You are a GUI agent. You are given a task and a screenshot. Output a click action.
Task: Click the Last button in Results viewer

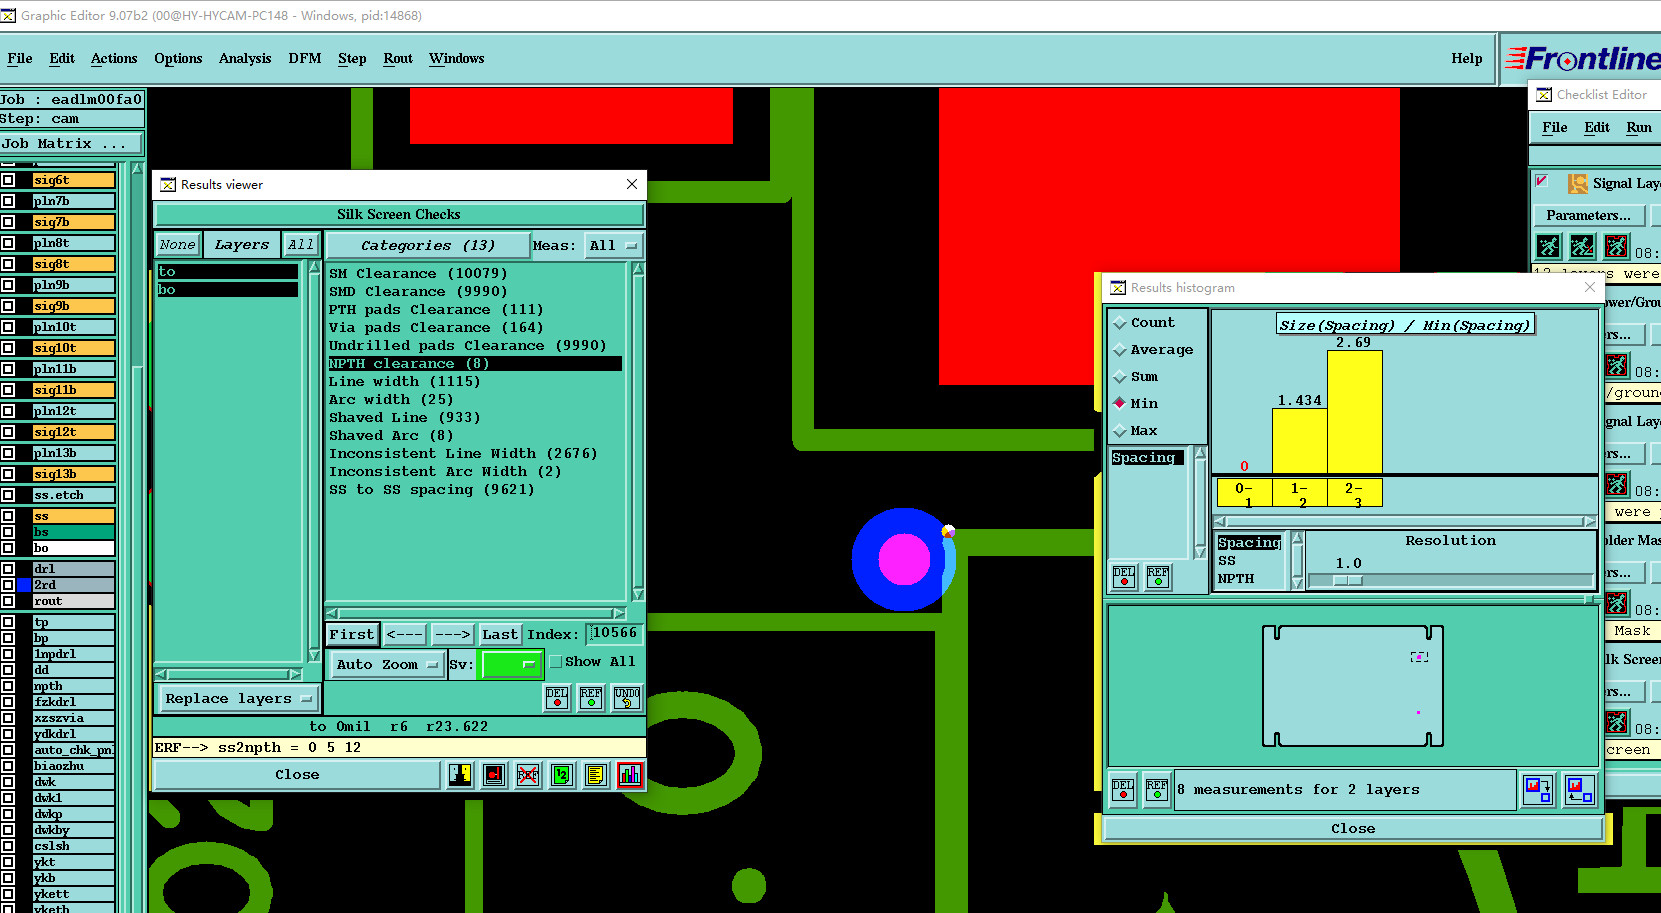(500, 635)
